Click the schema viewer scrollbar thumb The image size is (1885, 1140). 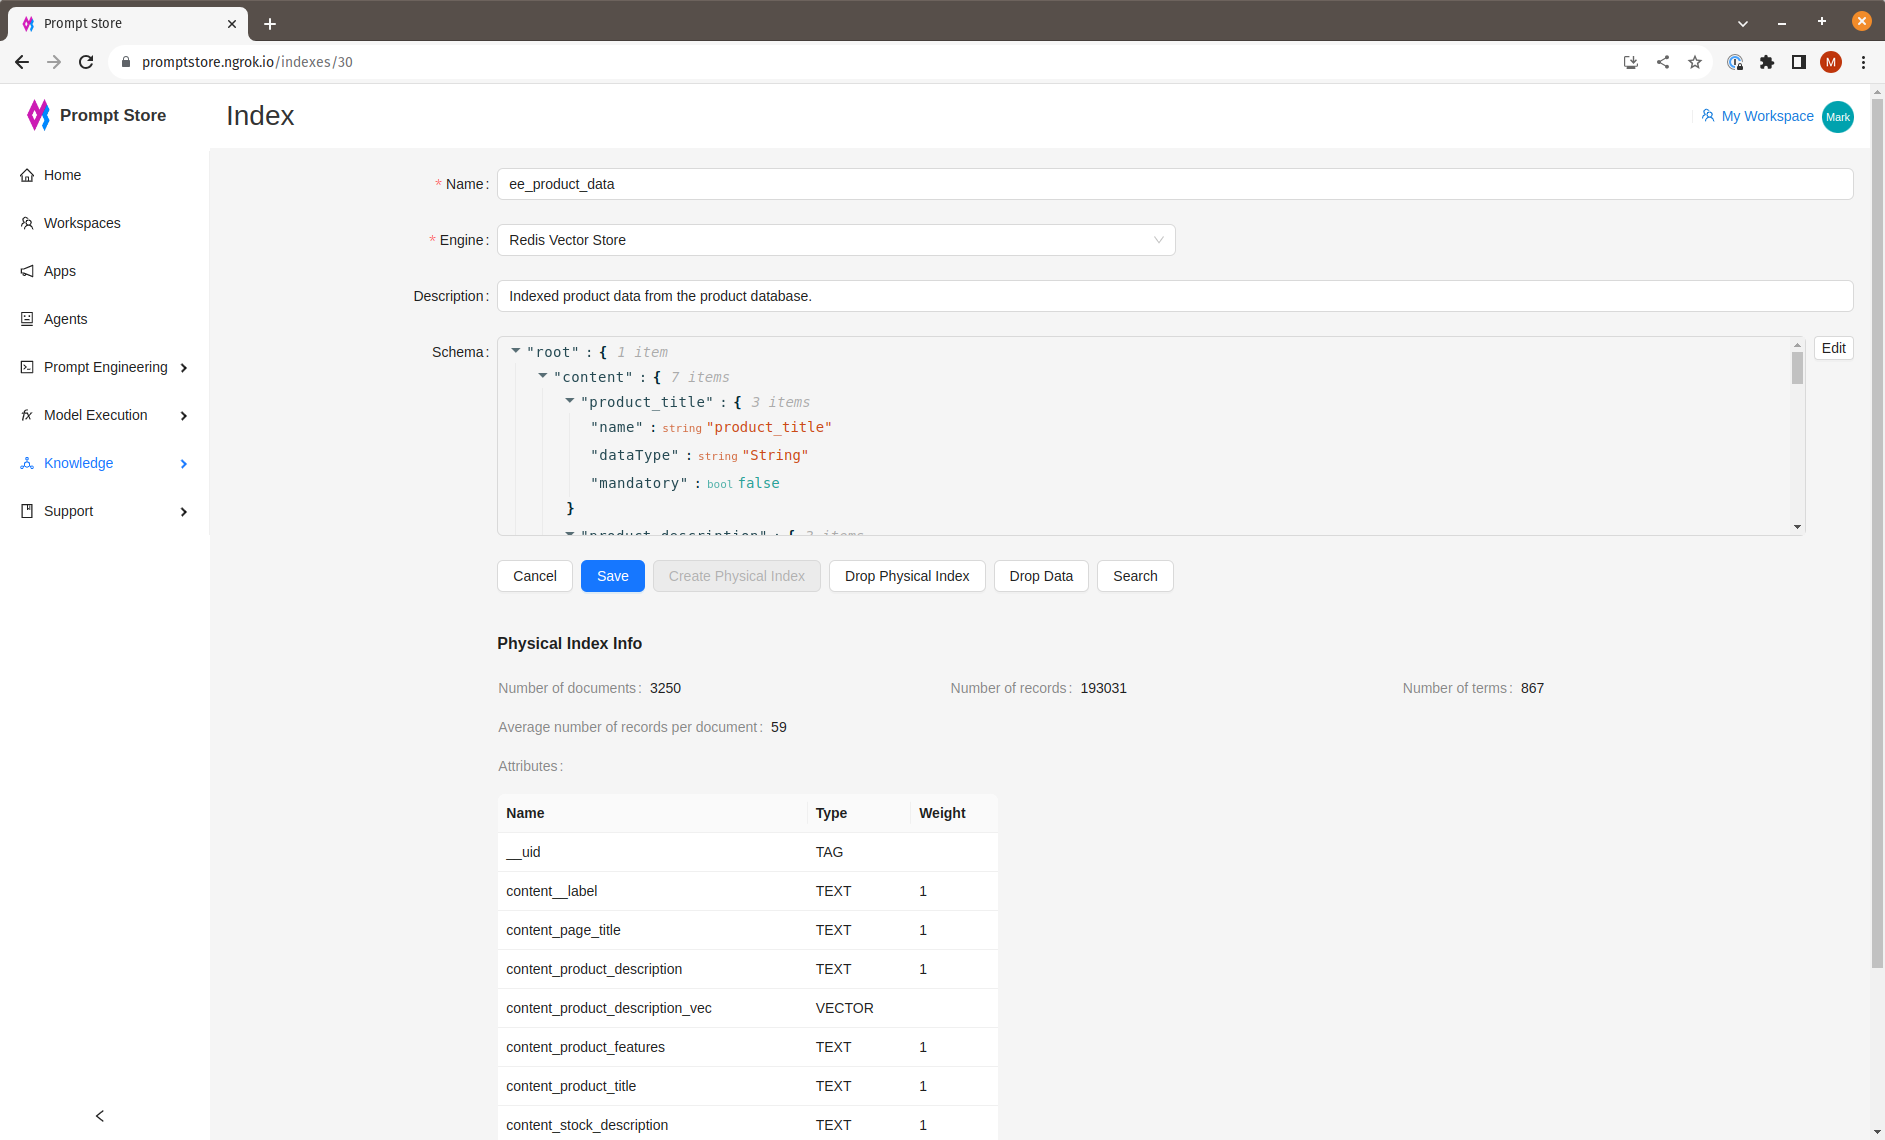1797,368
